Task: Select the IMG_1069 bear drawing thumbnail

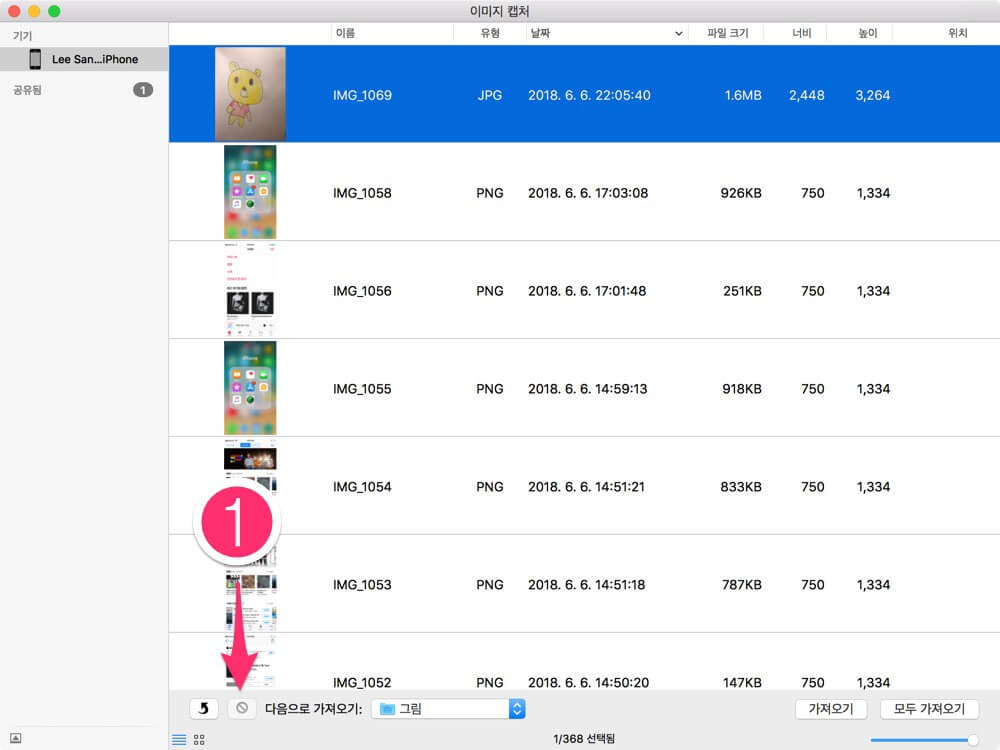Action: click(250, 94)
